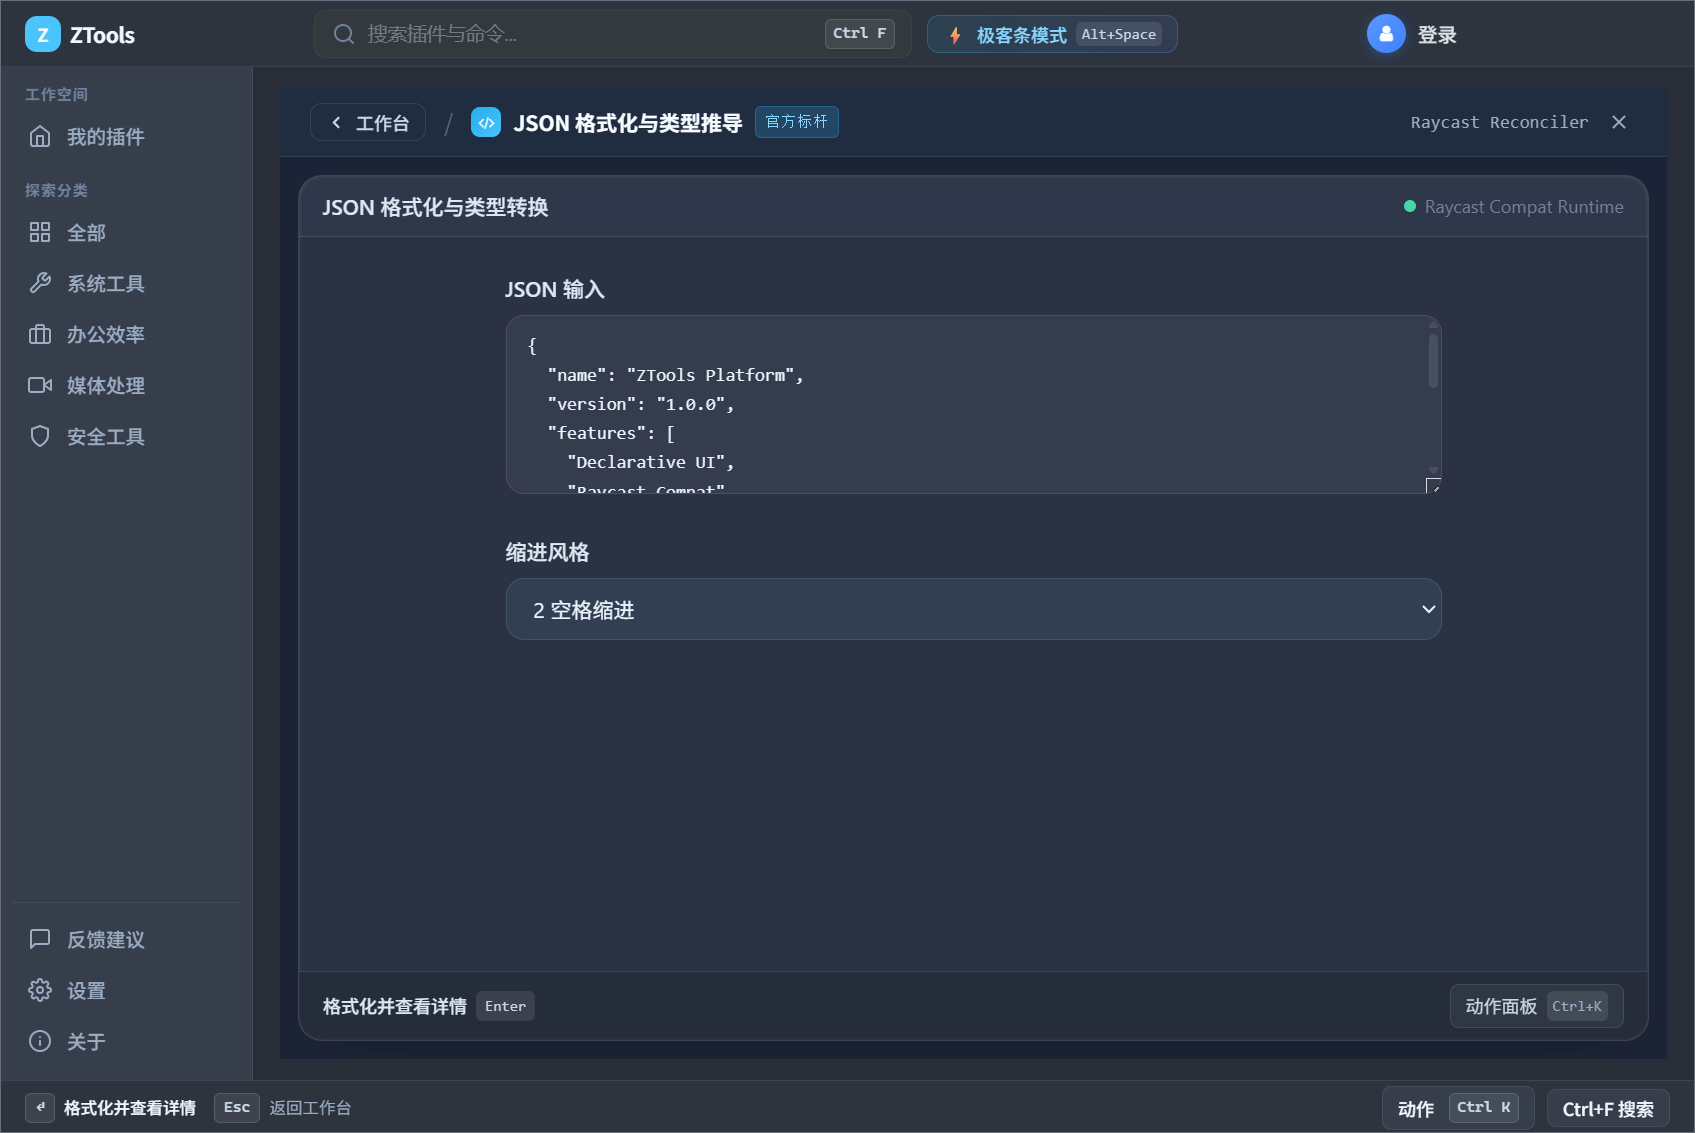This screenshot has height=1133, width=1695.
Task: Click the JSON plugin code icon
Action: (x=486, y=122)
